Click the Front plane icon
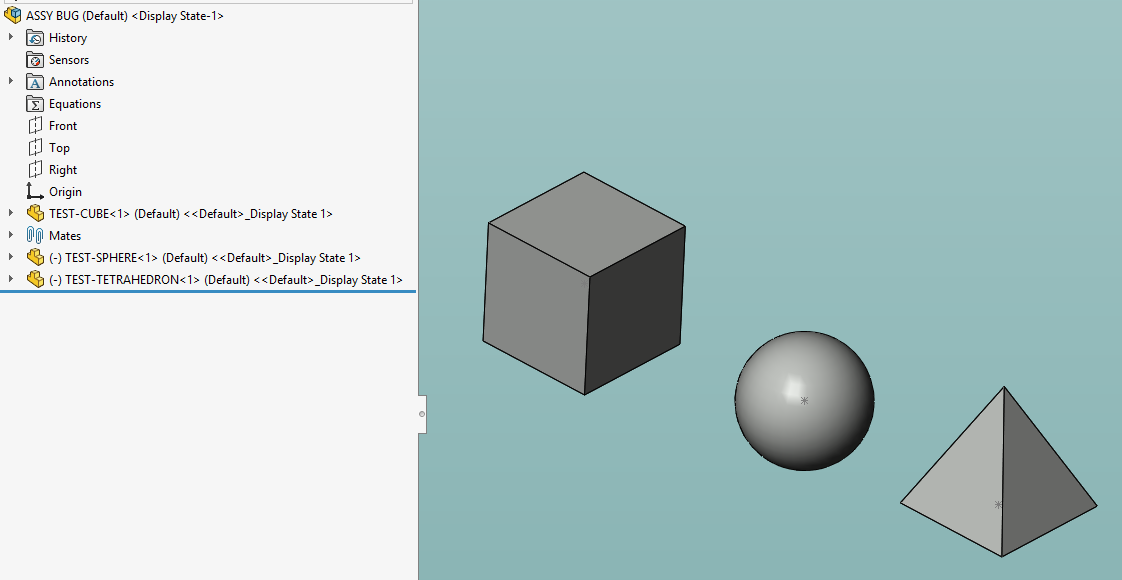 point(35,126)
